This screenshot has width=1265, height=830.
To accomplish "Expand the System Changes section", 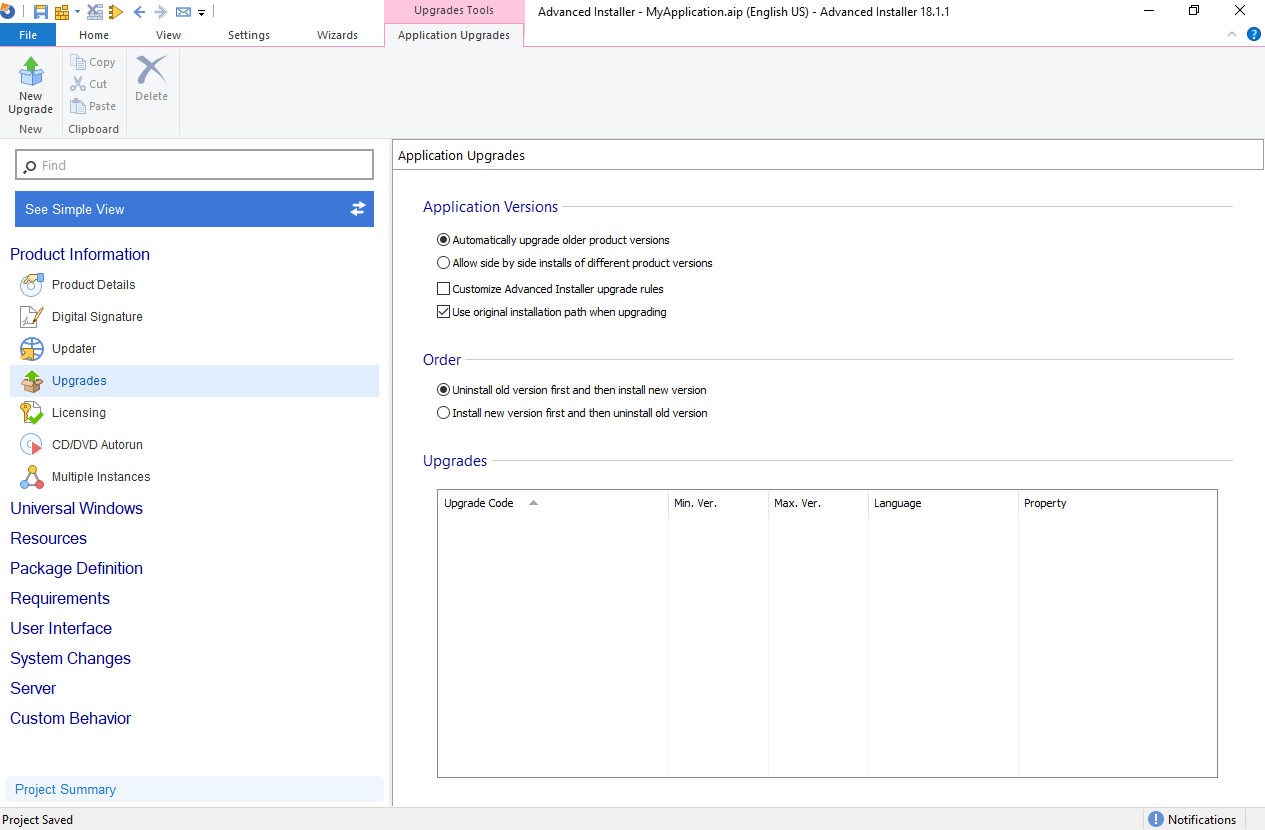I will click(x=70, y=658).
